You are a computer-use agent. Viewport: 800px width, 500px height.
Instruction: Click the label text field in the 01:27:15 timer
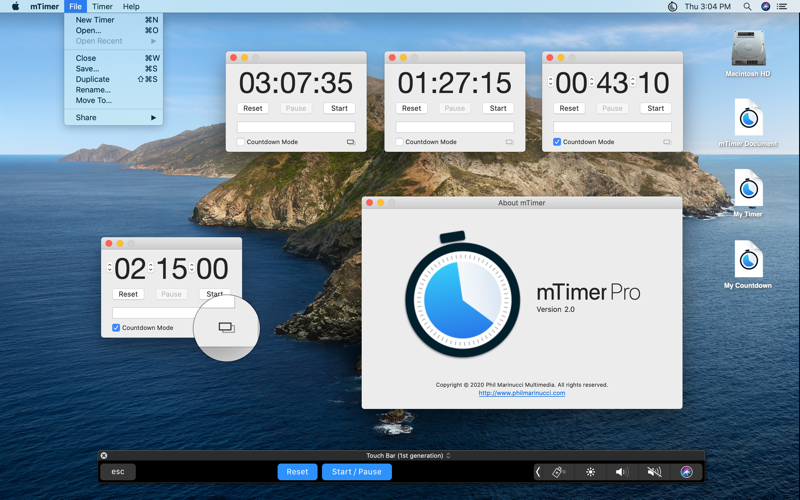[455, 127]
